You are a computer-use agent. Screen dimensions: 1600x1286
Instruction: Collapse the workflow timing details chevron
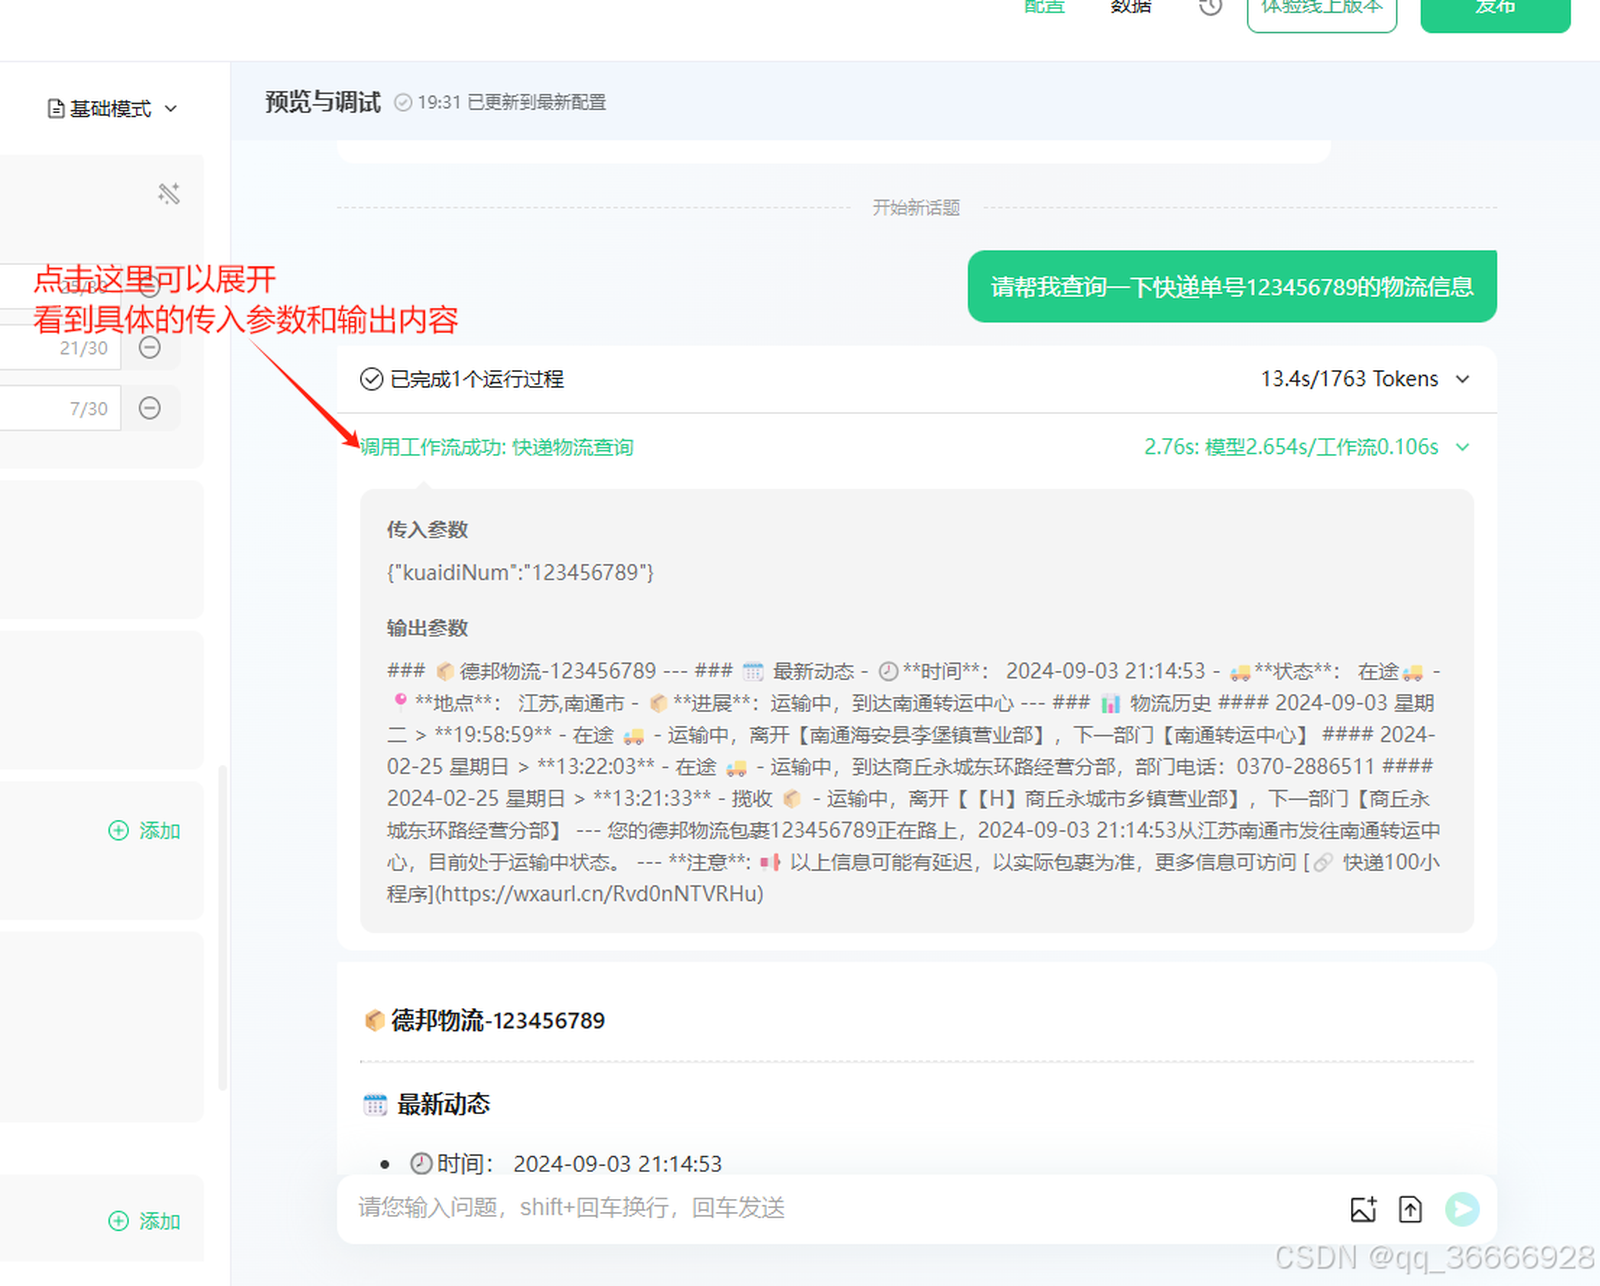pyautogui.click(x=1463, y=447)
